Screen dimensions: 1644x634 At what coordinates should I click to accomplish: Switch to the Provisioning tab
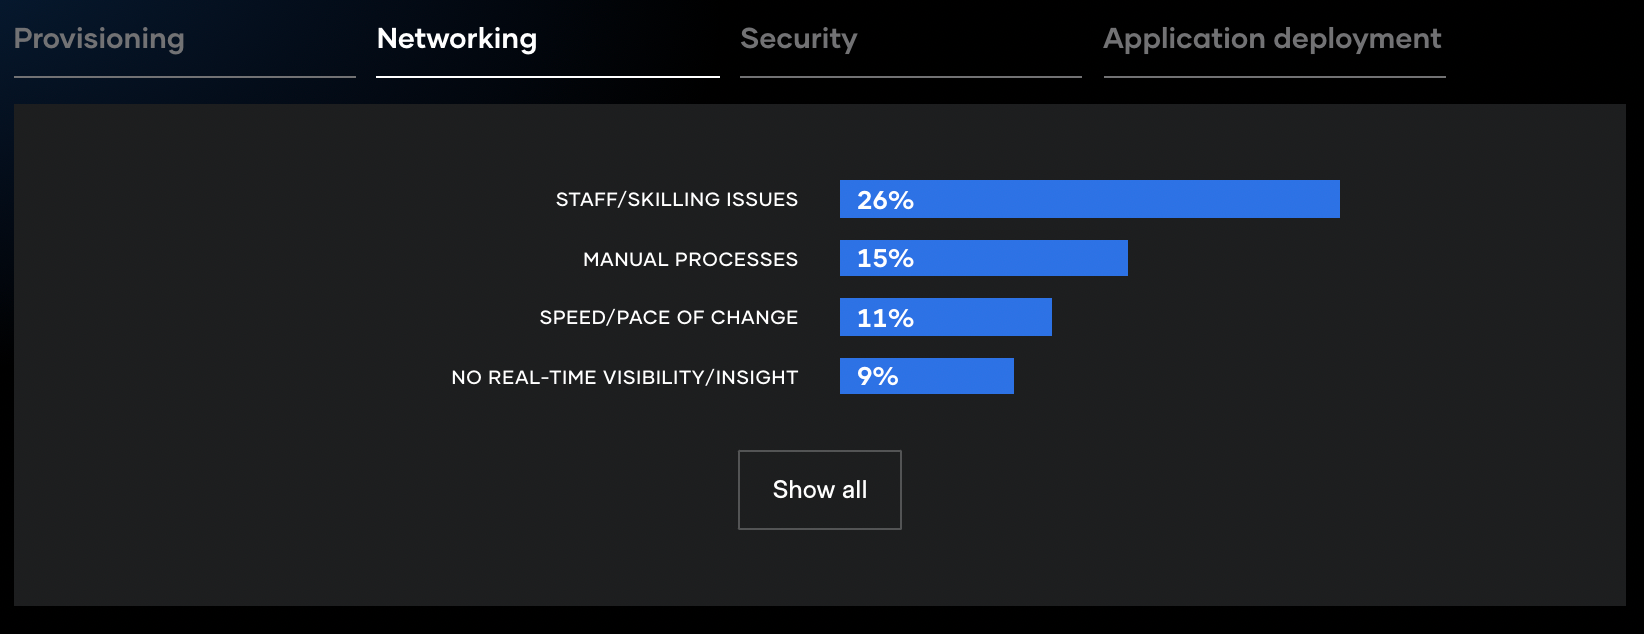[99, 39]
